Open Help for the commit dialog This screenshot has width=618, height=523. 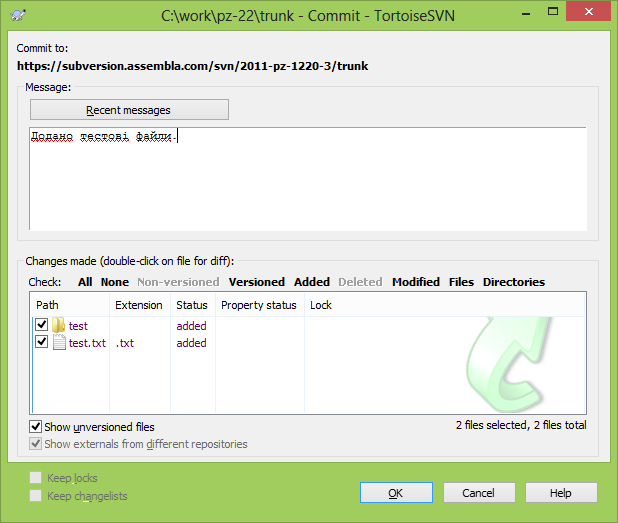(561, 493)
